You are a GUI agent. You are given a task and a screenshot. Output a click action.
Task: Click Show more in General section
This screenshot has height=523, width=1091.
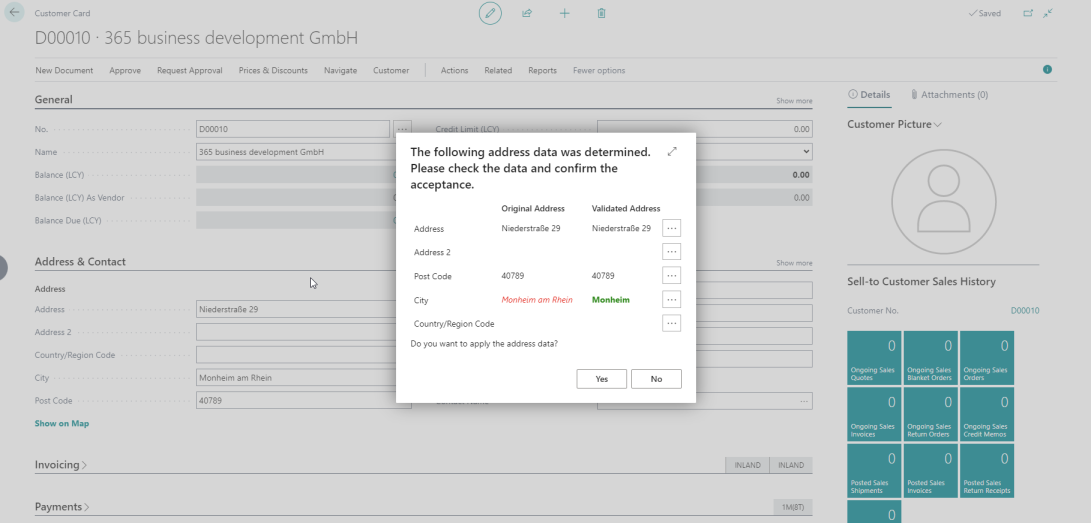coord(794,101)
